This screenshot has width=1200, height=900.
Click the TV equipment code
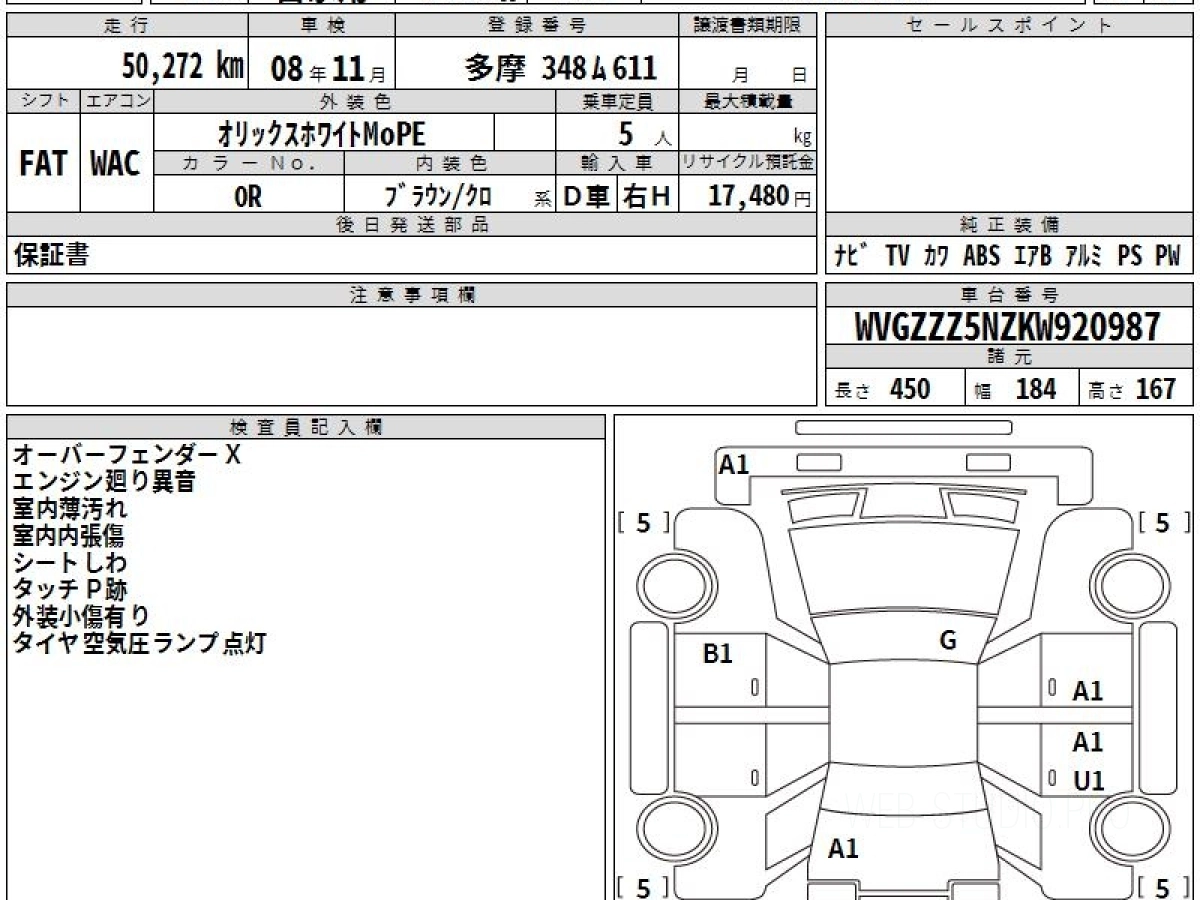tap(897, 256)
